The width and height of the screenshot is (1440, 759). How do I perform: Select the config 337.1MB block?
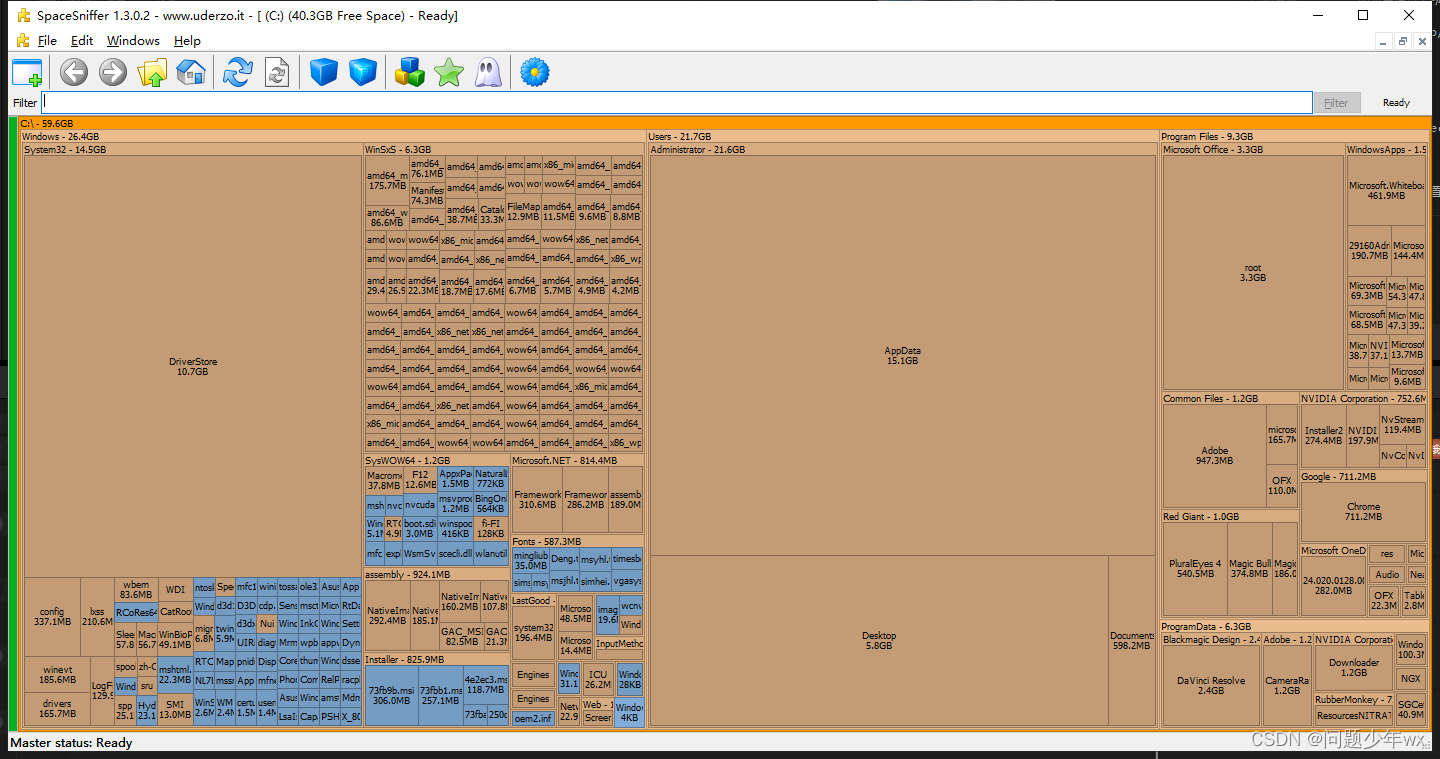pos(52,616)
